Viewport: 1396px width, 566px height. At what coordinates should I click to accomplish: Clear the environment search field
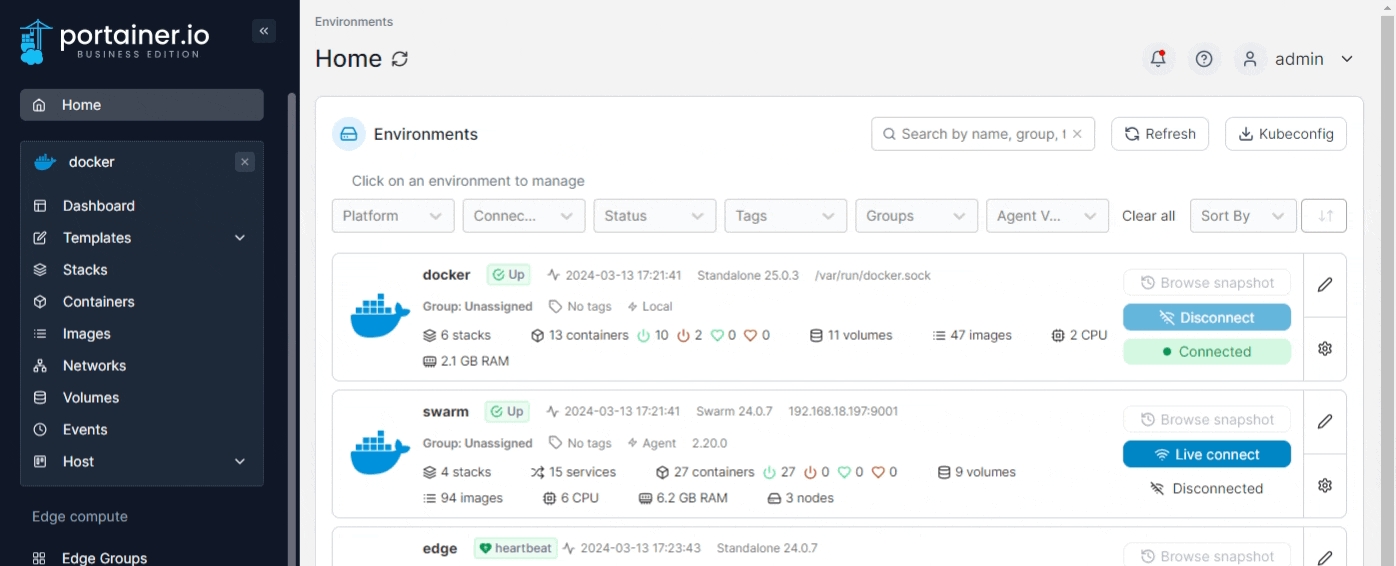(1077, 134)
